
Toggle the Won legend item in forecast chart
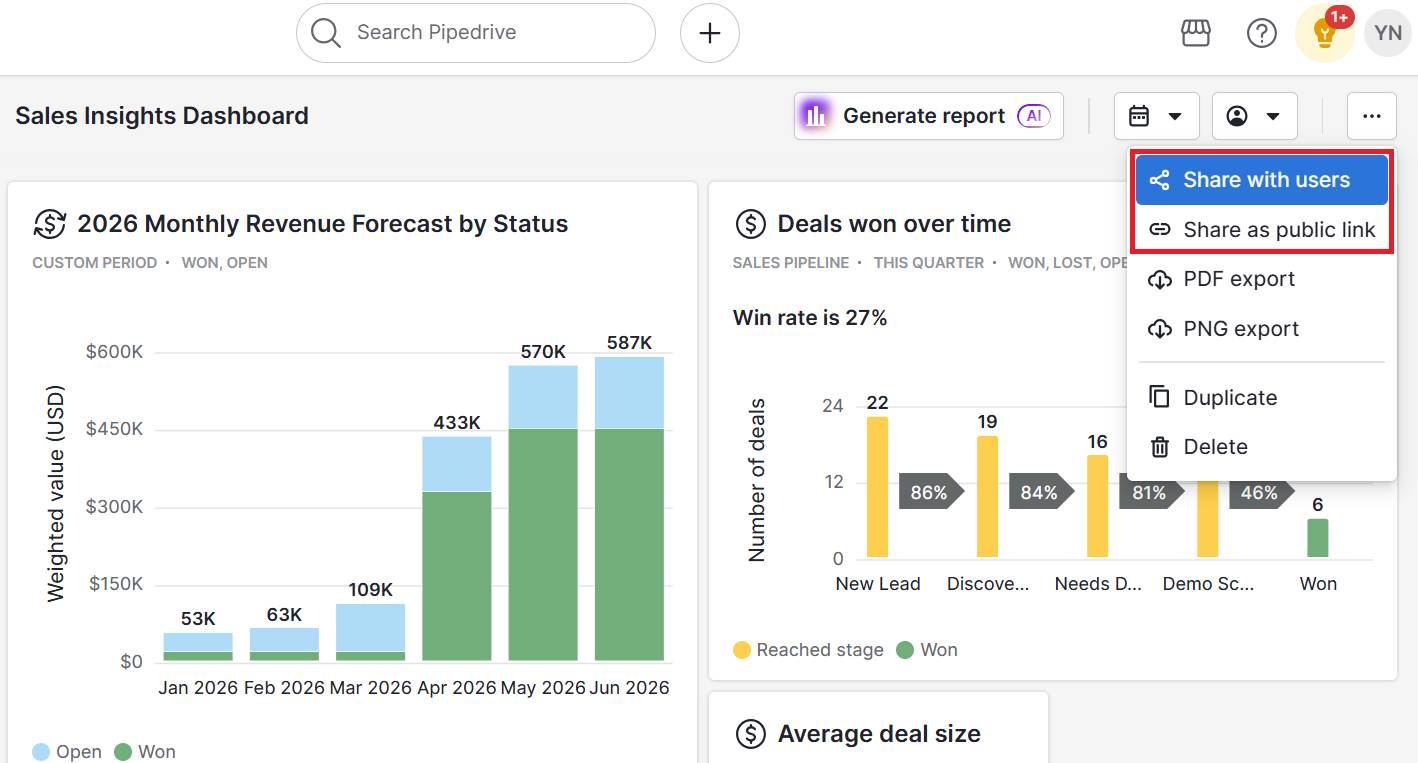[146, 752]
